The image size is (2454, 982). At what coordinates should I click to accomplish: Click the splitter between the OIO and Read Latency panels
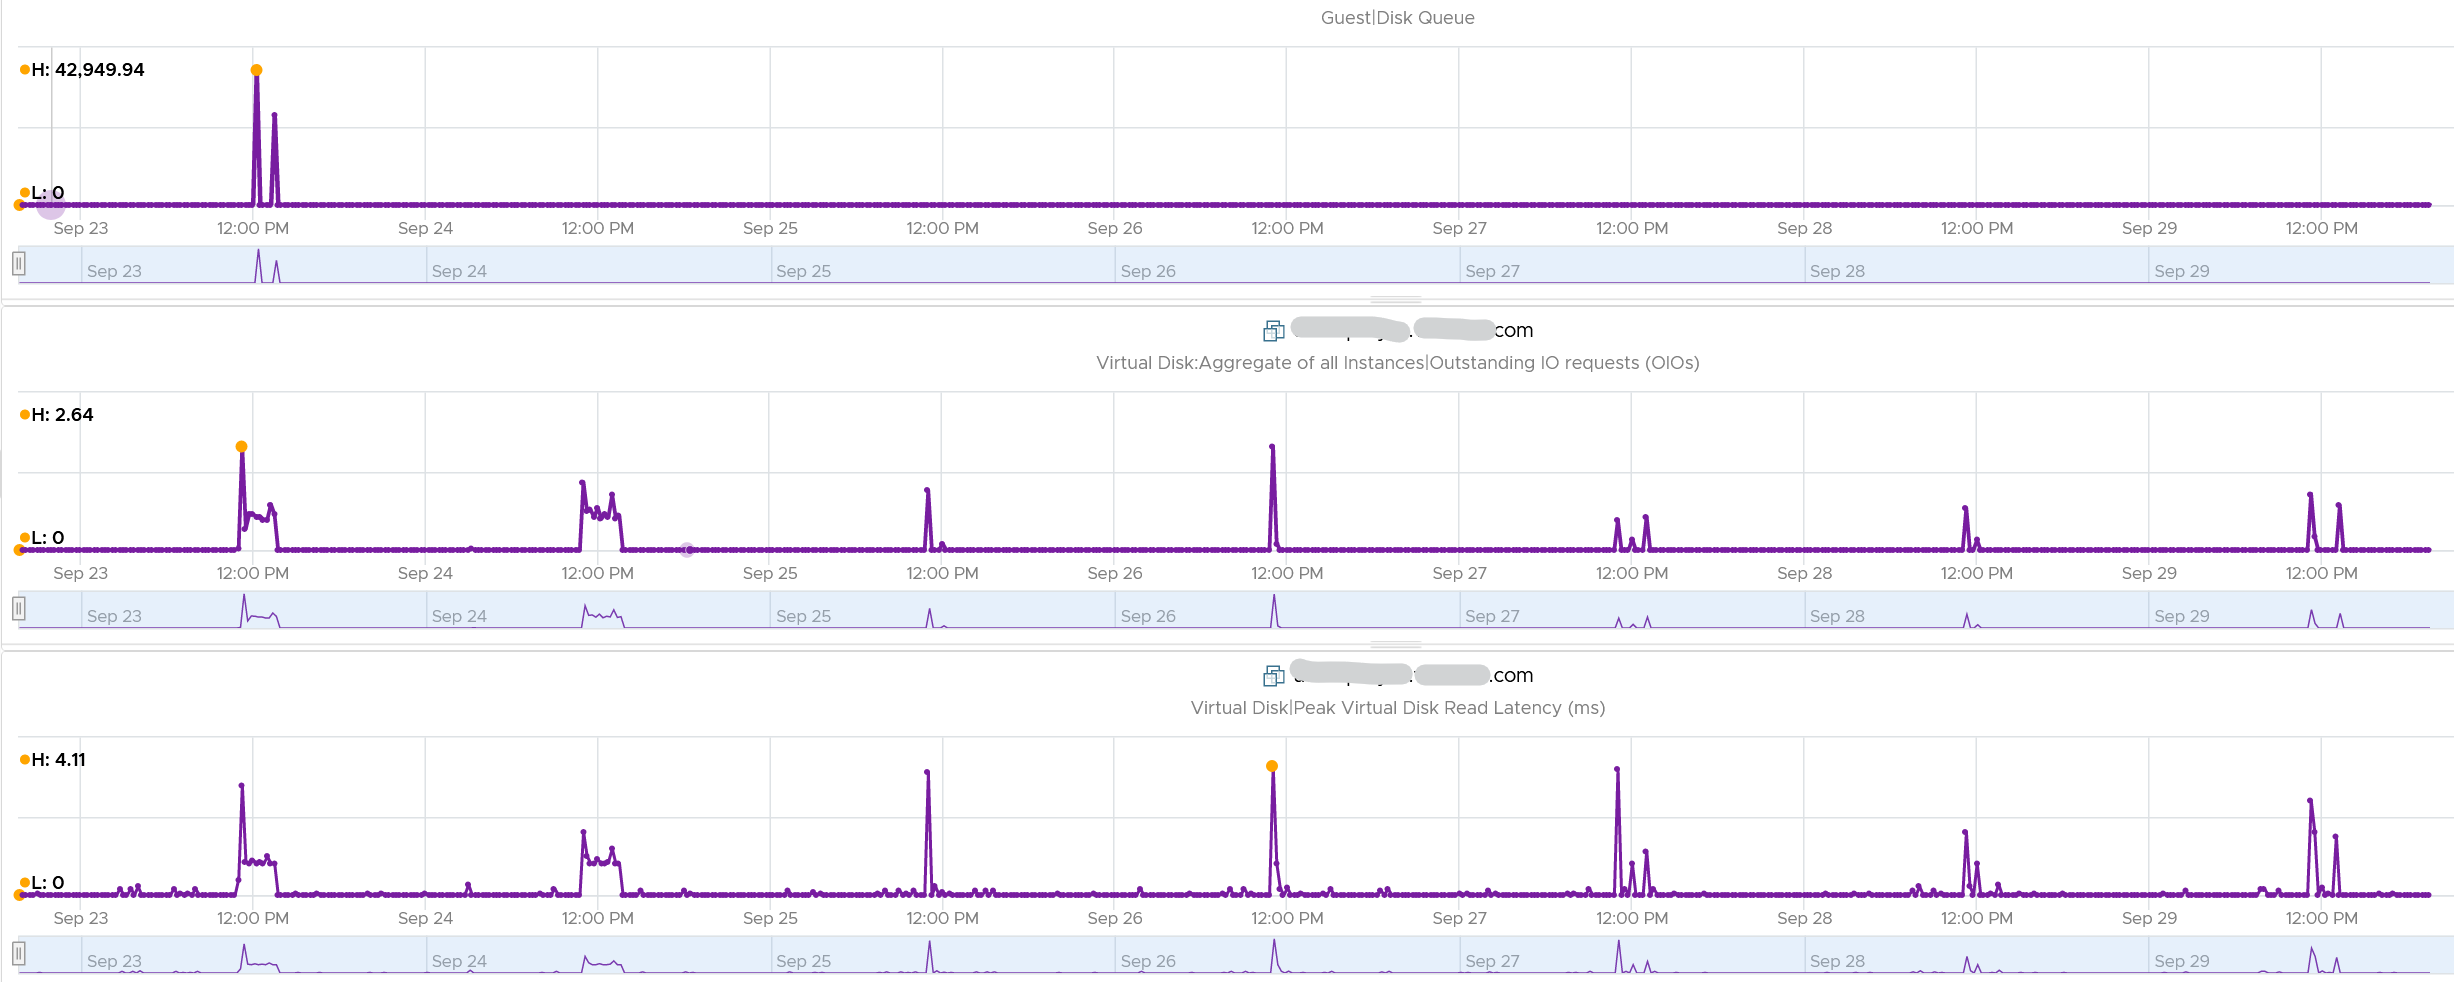click(1396, 645)
